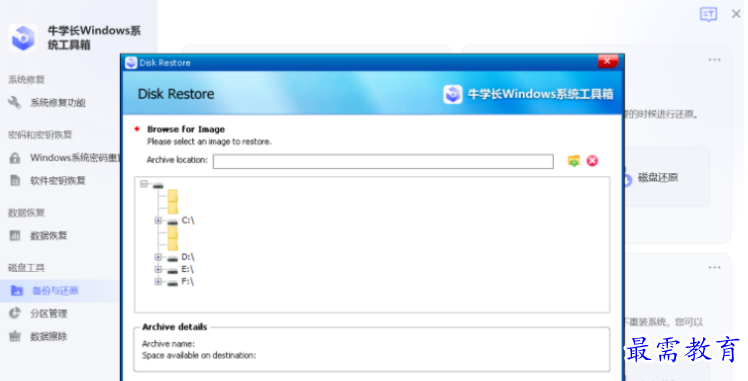Expand the E:\ drive node
The image size is (748, 381).
[158, 269]
